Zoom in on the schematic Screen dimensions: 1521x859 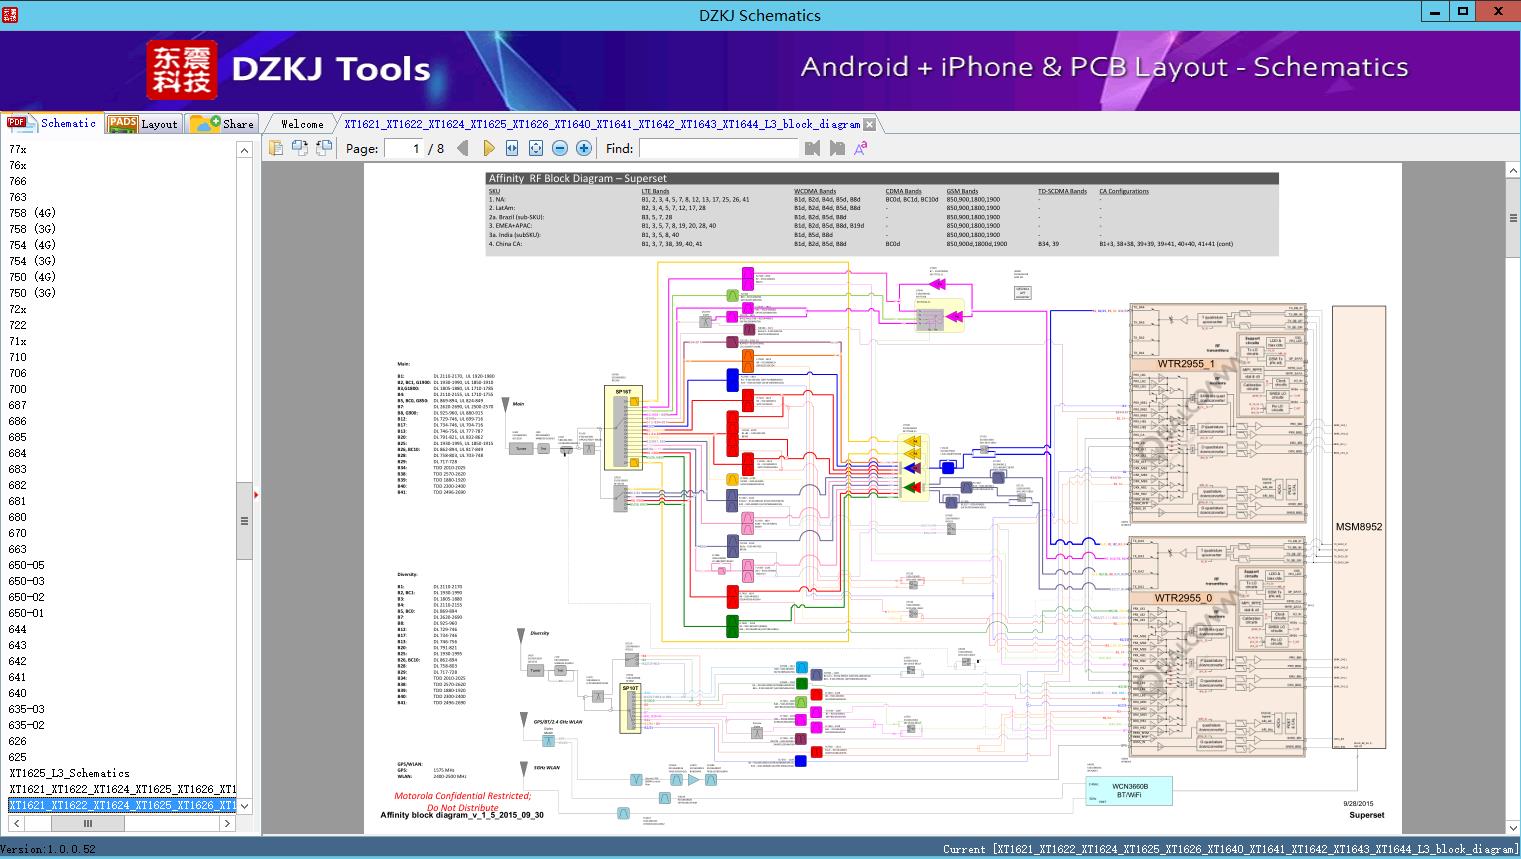pyautogui.click(x=584, y=148)
